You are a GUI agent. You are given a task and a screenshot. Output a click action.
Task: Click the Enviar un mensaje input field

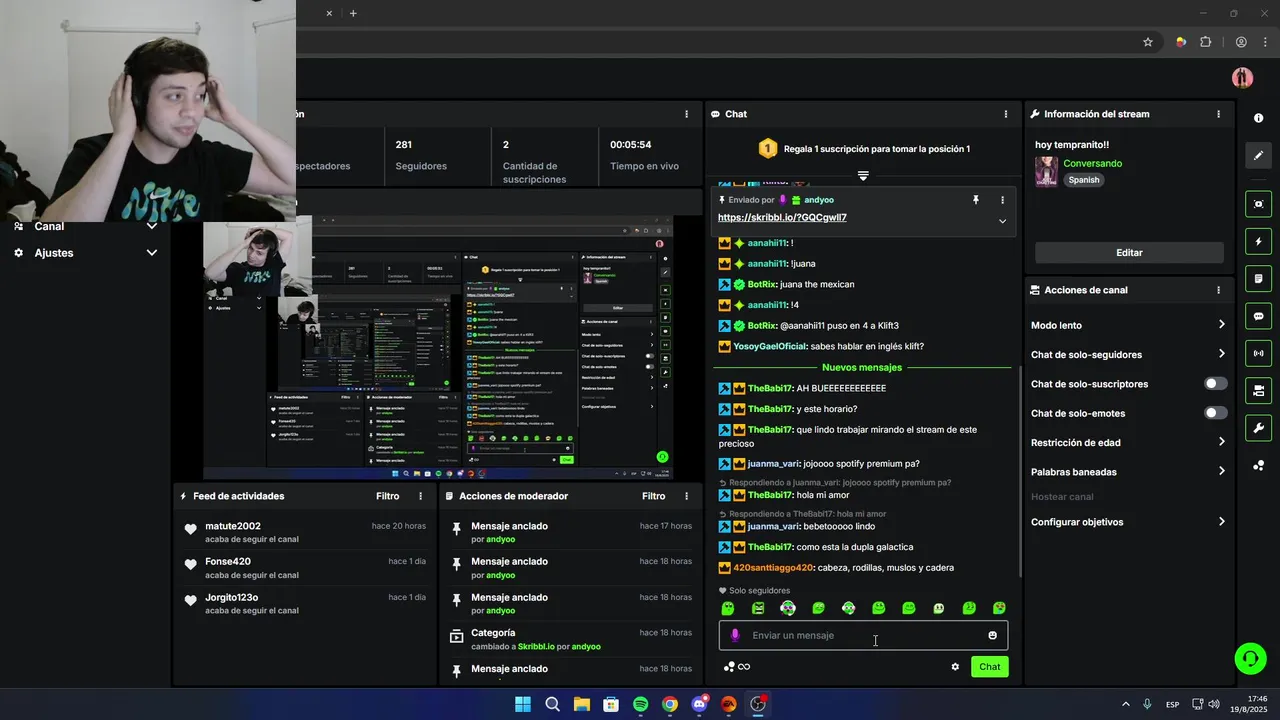coord(863,635)
